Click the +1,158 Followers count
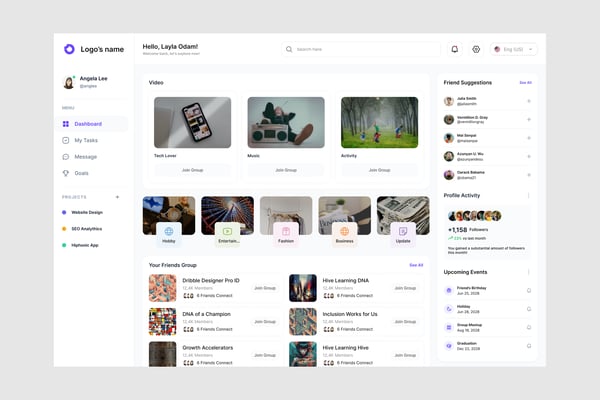The height and width of the screenshot is (400, 600). click(468, 230)
